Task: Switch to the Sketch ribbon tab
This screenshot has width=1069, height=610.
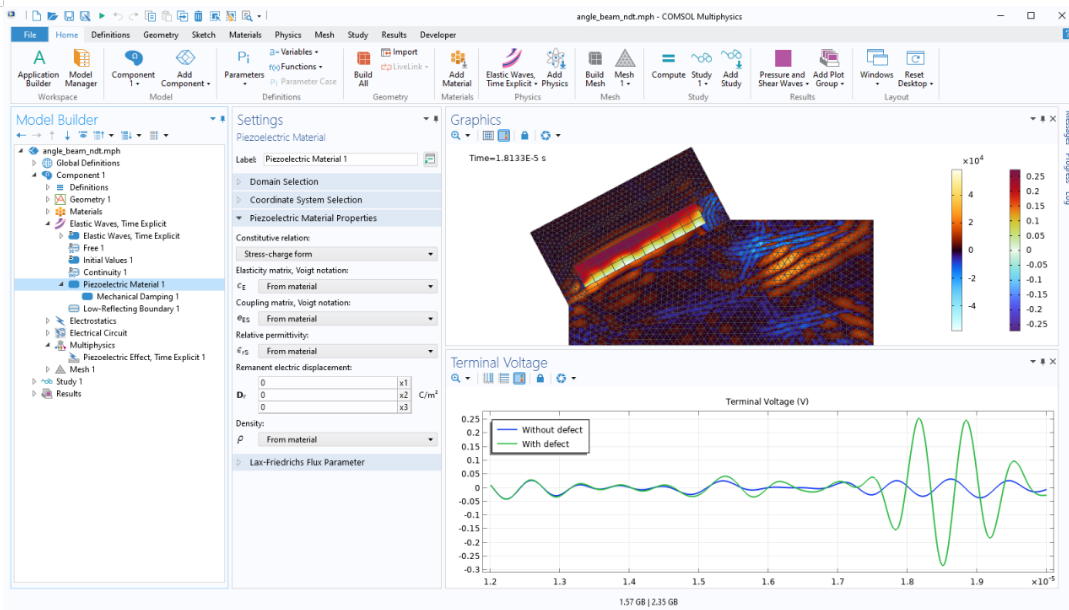Action: (203, 35)
